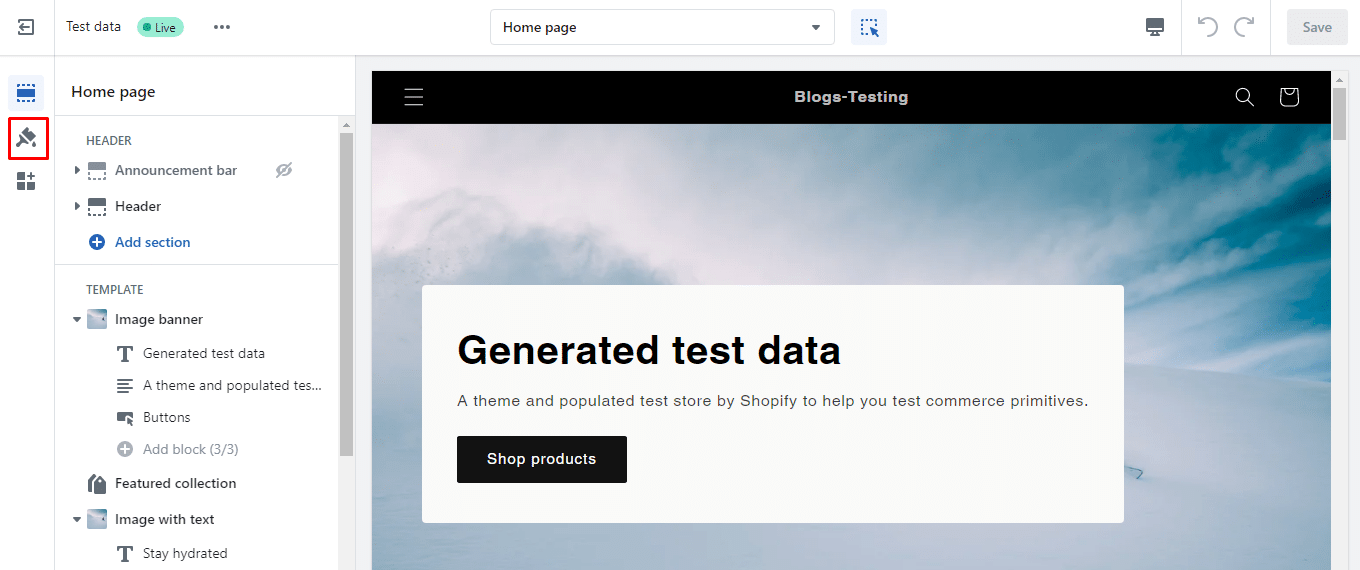Open the Add apps icon
The width and height of the screenshot is (1360, 570).
26,181
